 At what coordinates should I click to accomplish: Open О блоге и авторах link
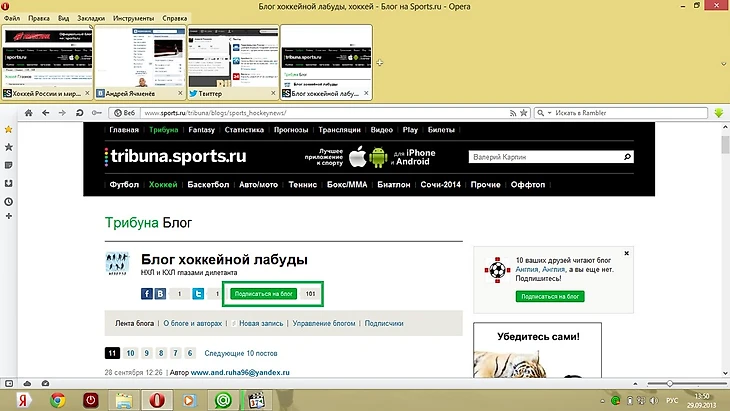point(192,323)
